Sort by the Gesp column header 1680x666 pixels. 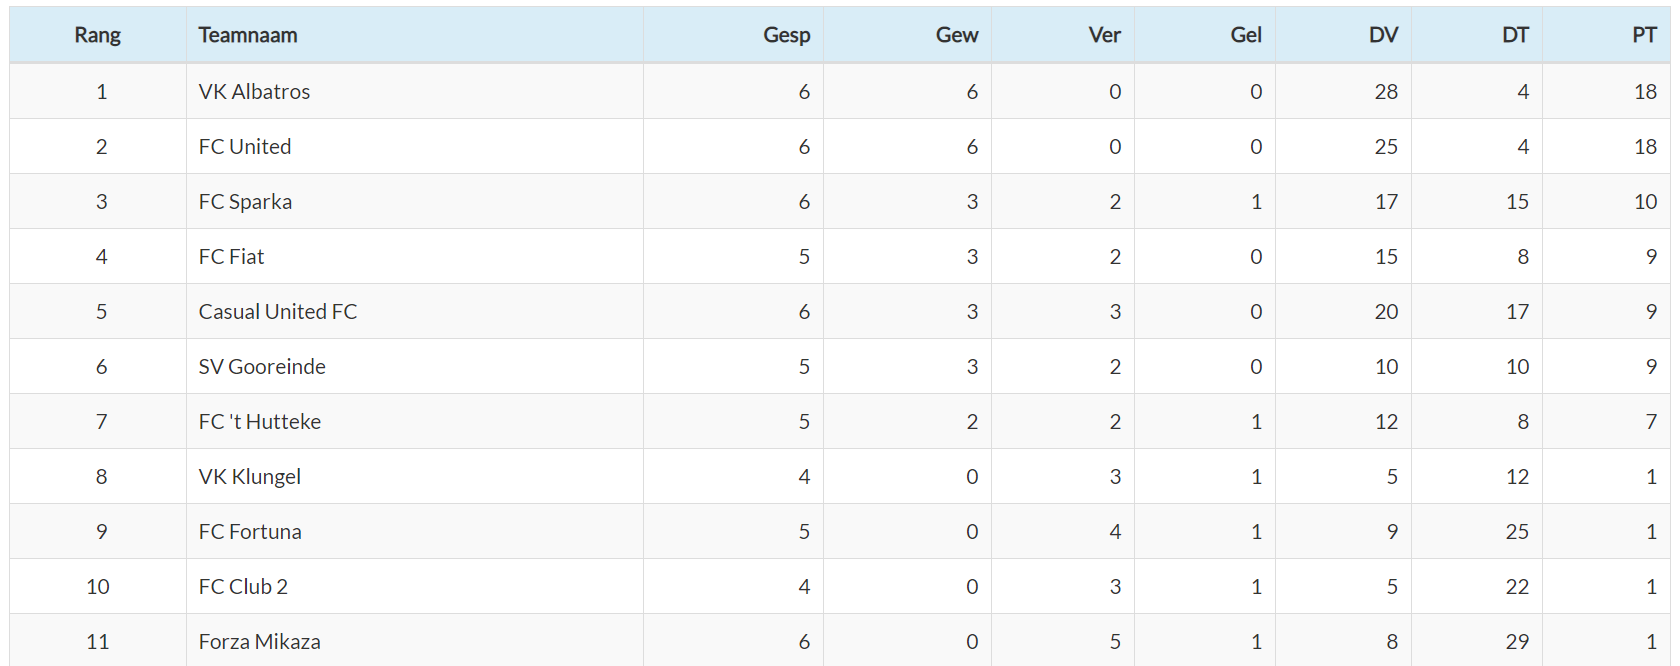[x=786, y=35]
